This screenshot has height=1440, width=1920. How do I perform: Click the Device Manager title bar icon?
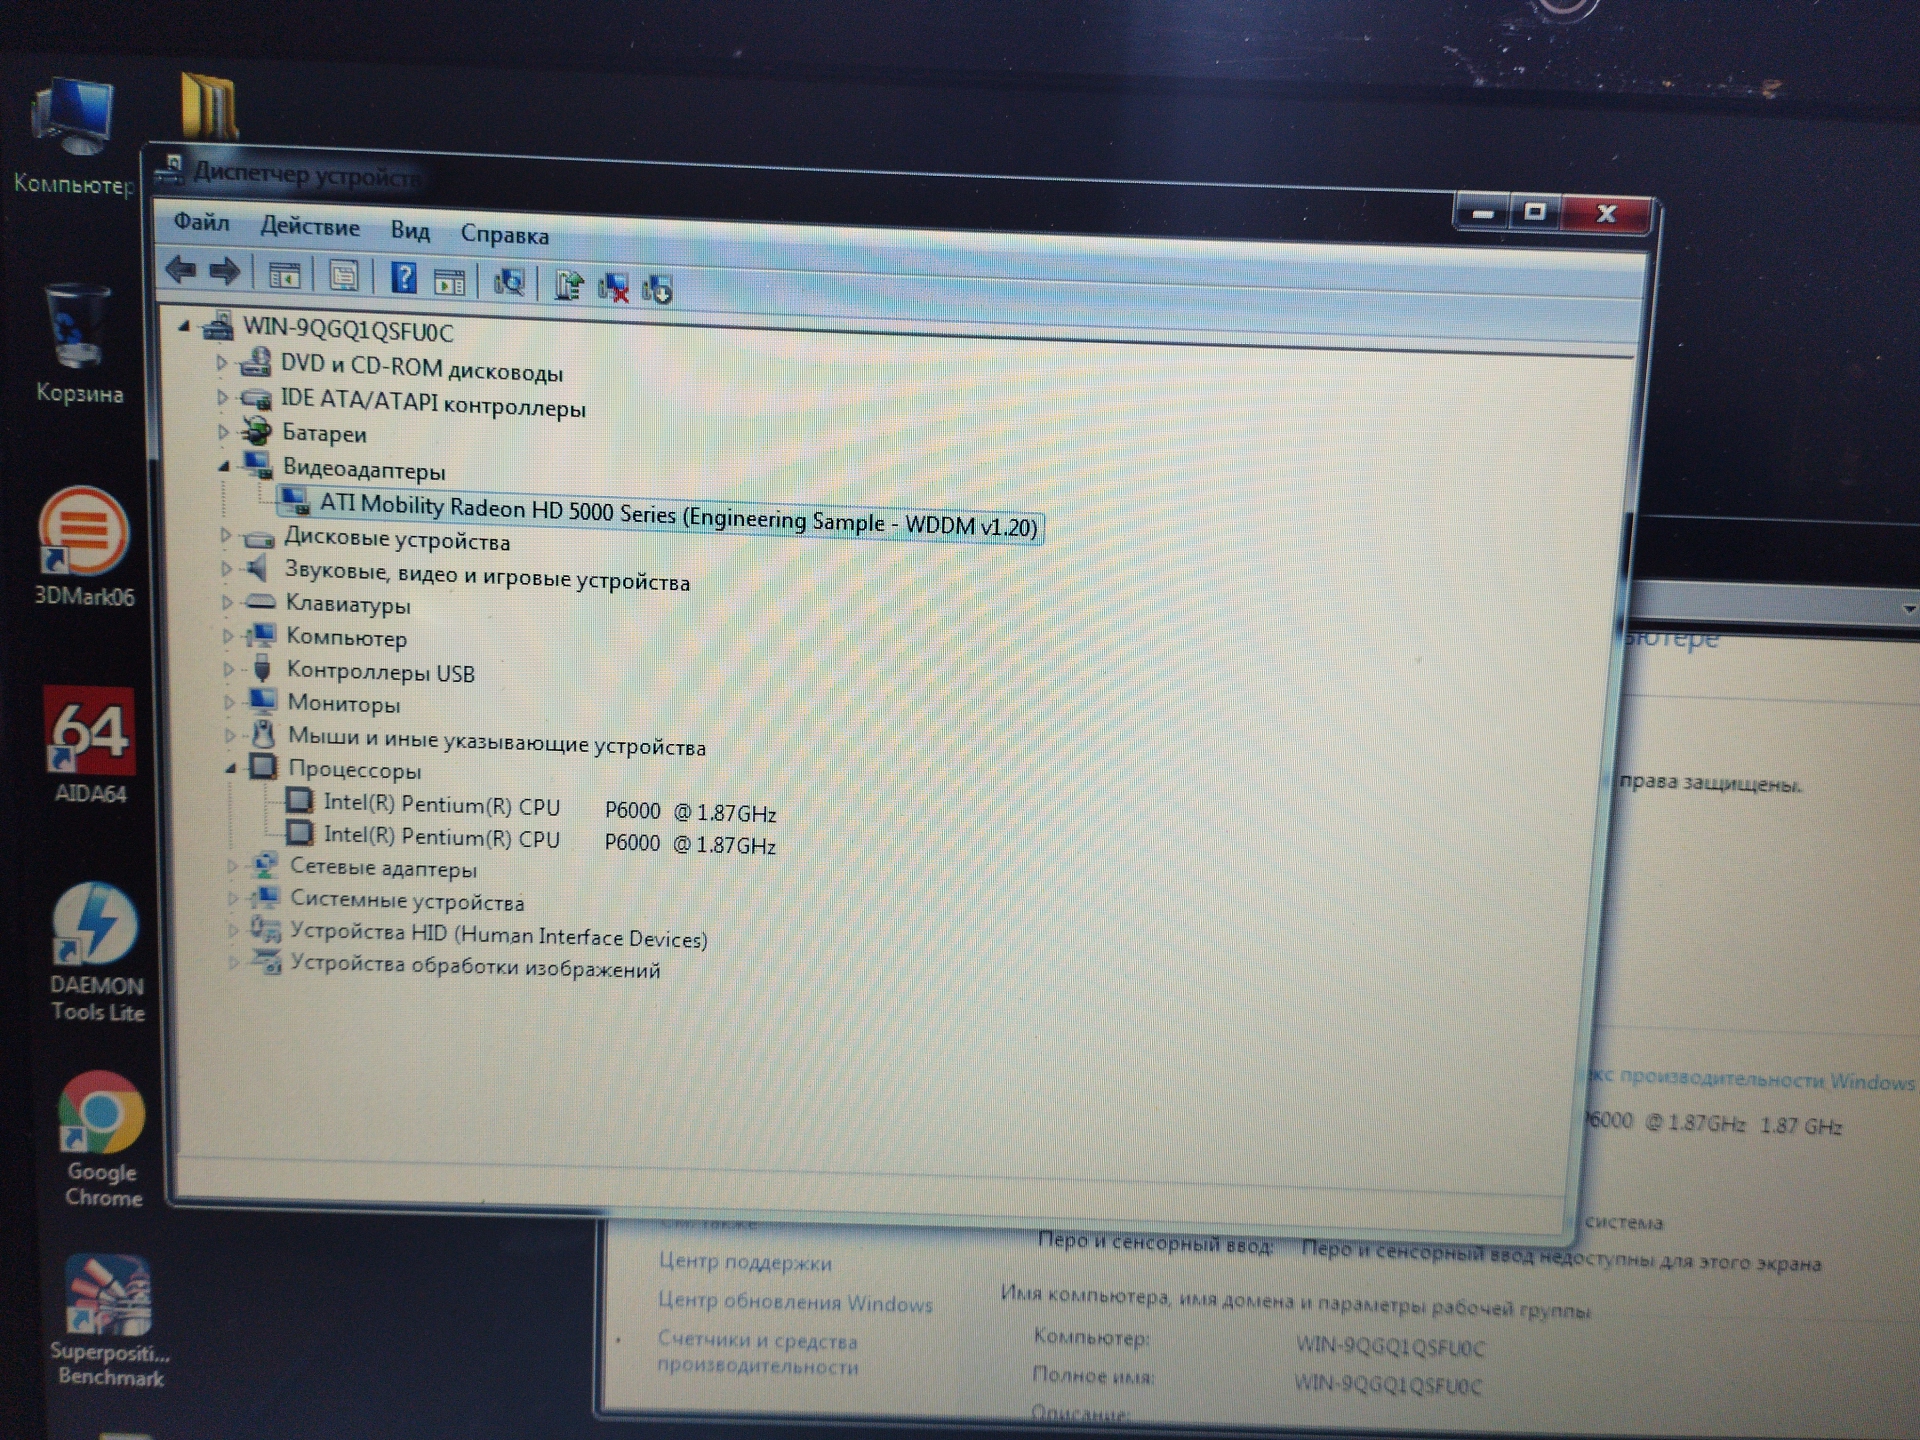click(x=171, y=170)
